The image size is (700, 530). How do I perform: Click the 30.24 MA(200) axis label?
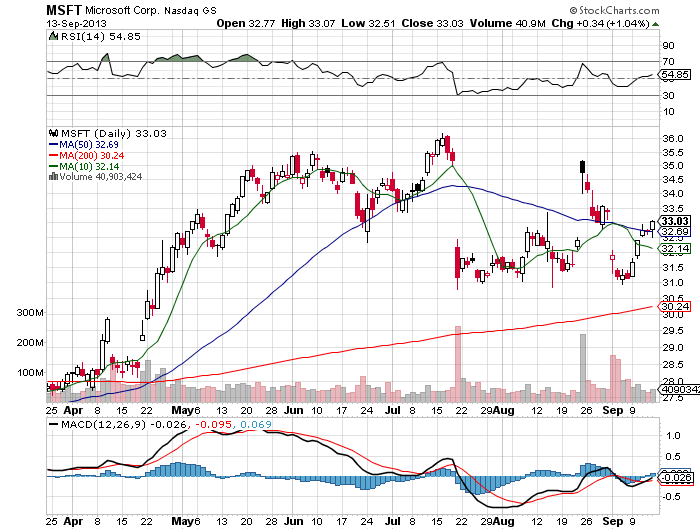(x=674, y=306)
